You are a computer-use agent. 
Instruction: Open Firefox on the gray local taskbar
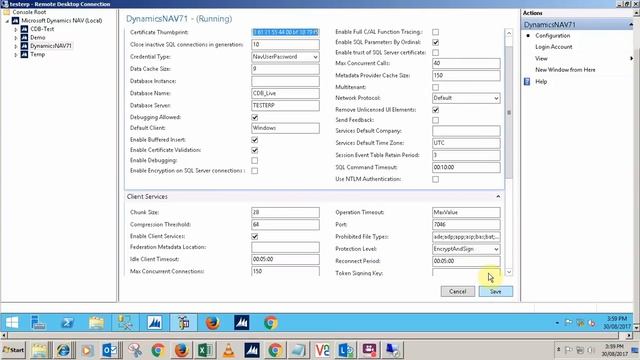(x=181, y=350)
